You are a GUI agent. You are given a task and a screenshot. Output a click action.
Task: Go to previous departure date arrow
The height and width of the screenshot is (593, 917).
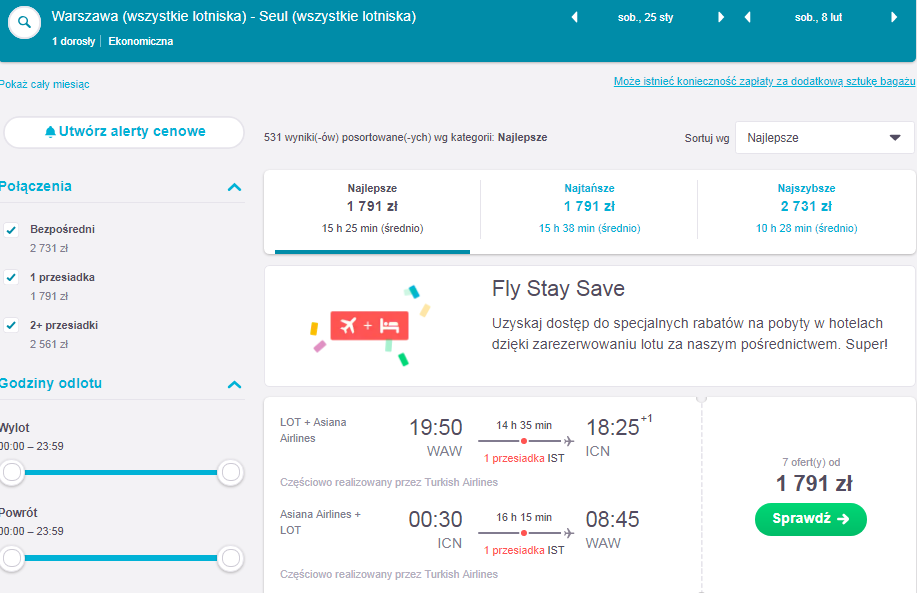point(574,18)
